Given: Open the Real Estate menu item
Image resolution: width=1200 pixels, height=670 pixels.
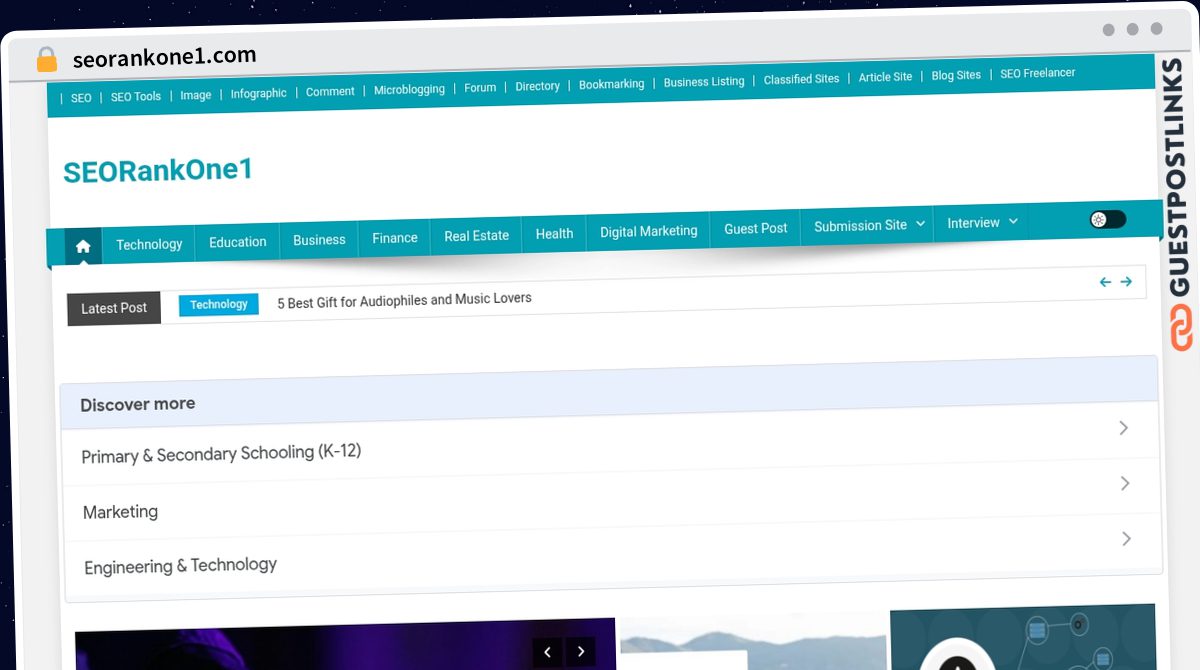Looking at the screenshot, I should 476,236.
